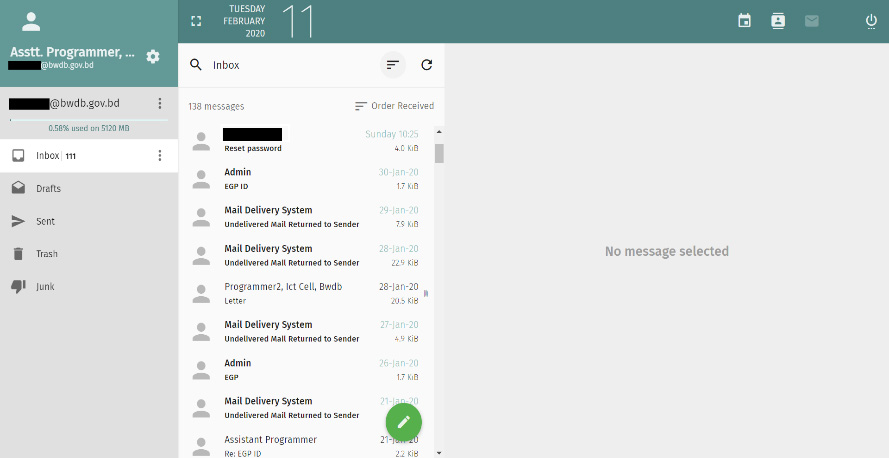
Task: Open the Sent folder
Action: coord(45,221)
